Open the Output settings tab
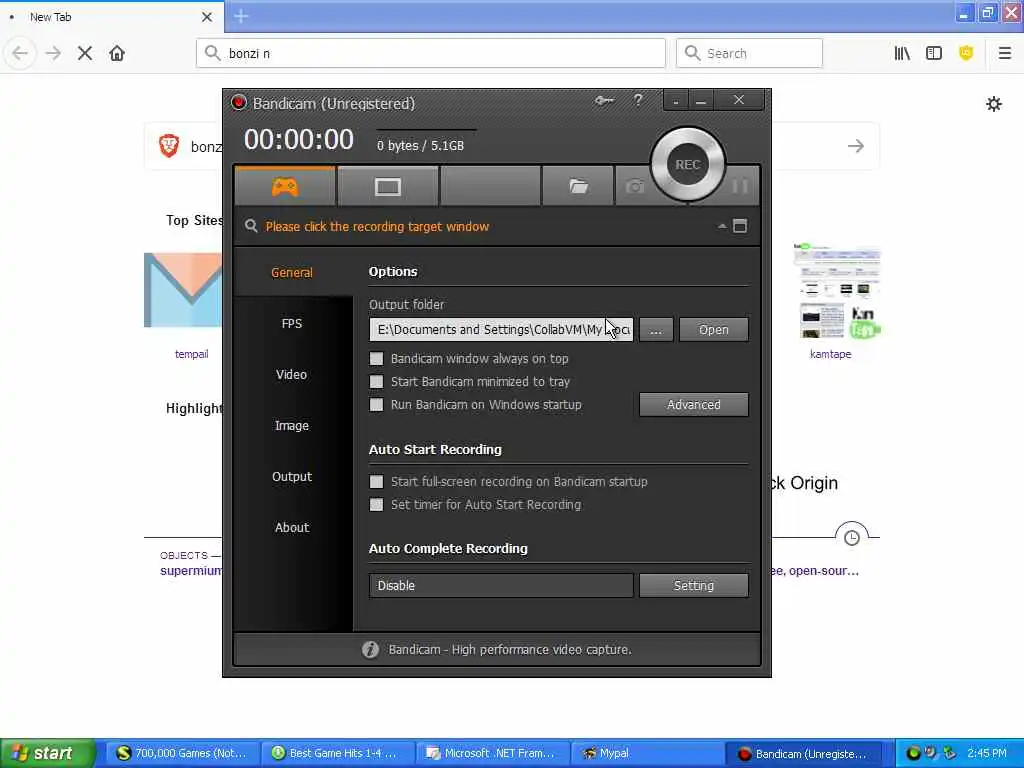1024x768 pixels. pos(292,476)
